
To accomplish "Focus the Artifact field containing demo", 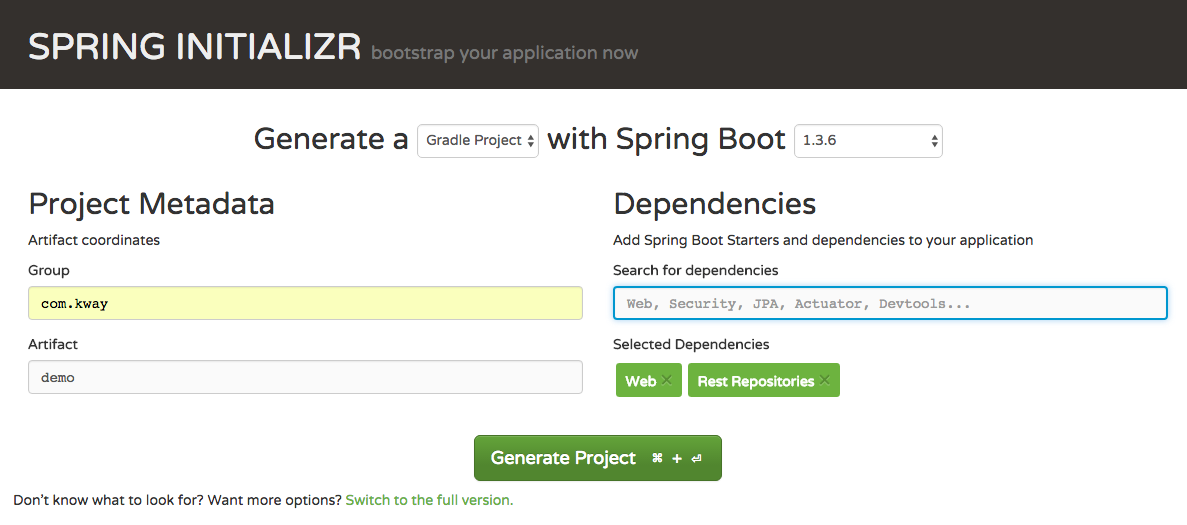I will 305,377.
